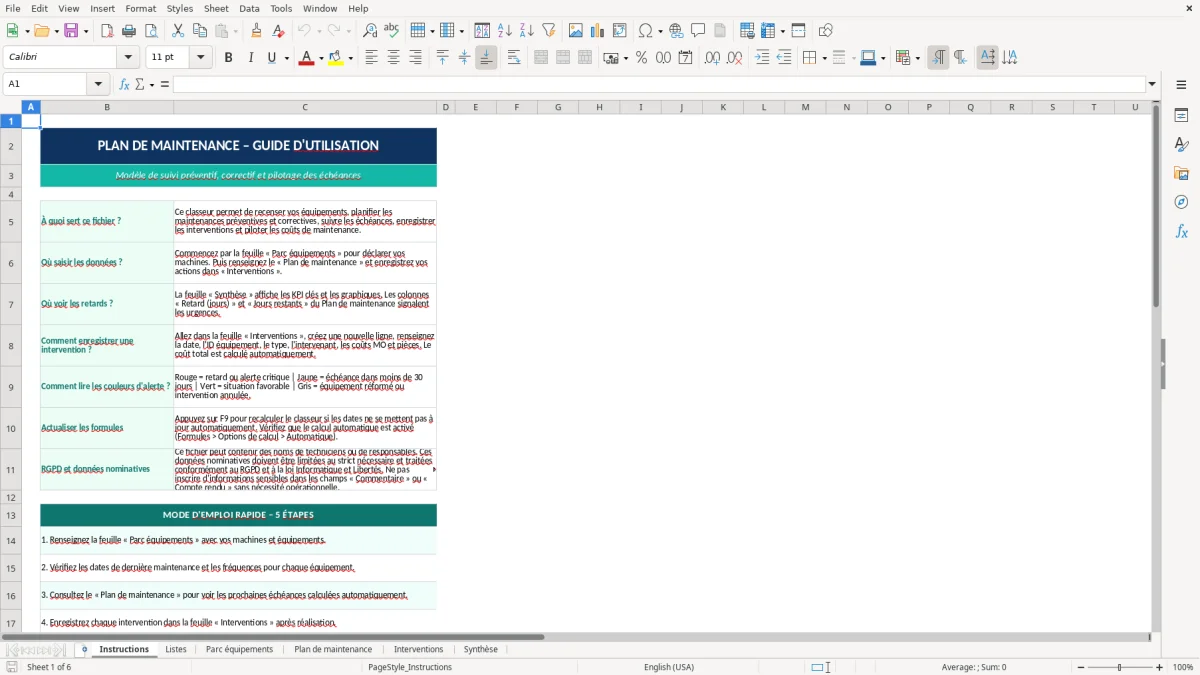Toggle Left-To-Right text direction
1200x675 pixels.
click(x=938, y=58)
